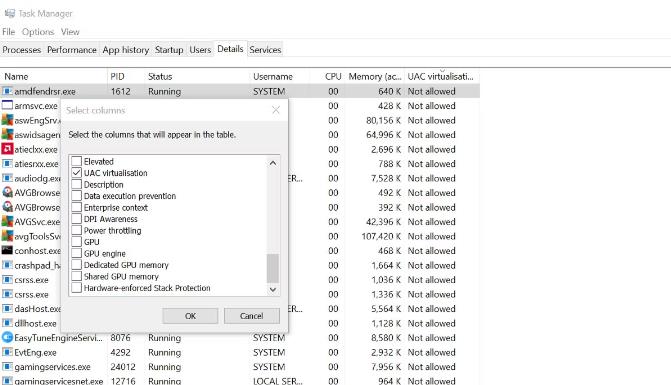
Task: Select the atieclxx.exe red AMD icon
Action: pyautogui.click(x=7, y=149)
